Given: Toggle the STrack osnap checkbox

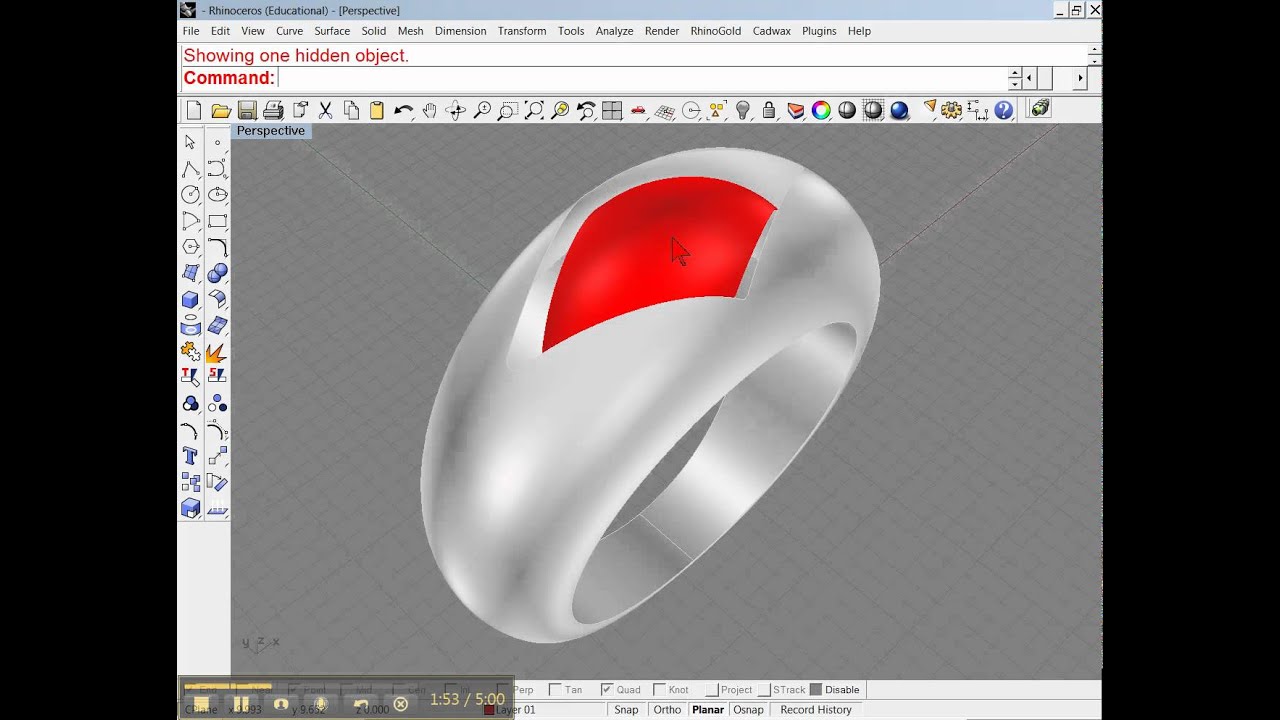Looking at the screenshot, I should (x=764, y=690).
